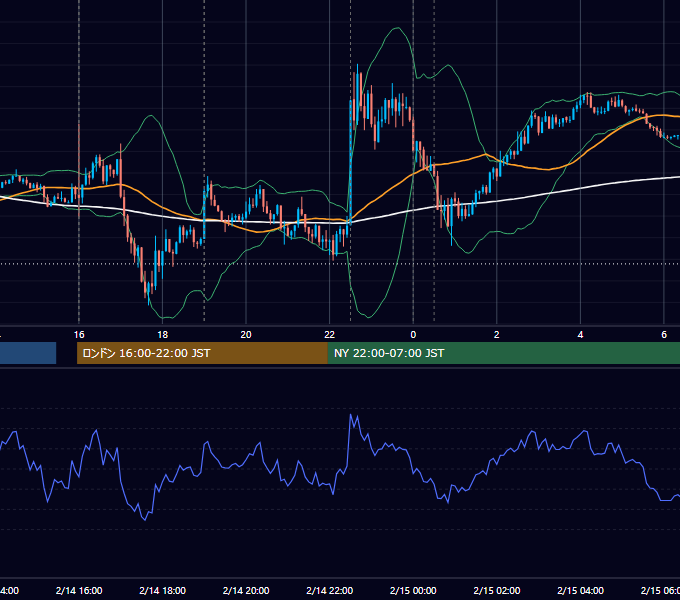
Task: Click the hour label 22 on the price chart axis
Action: (x=330, y=335)
